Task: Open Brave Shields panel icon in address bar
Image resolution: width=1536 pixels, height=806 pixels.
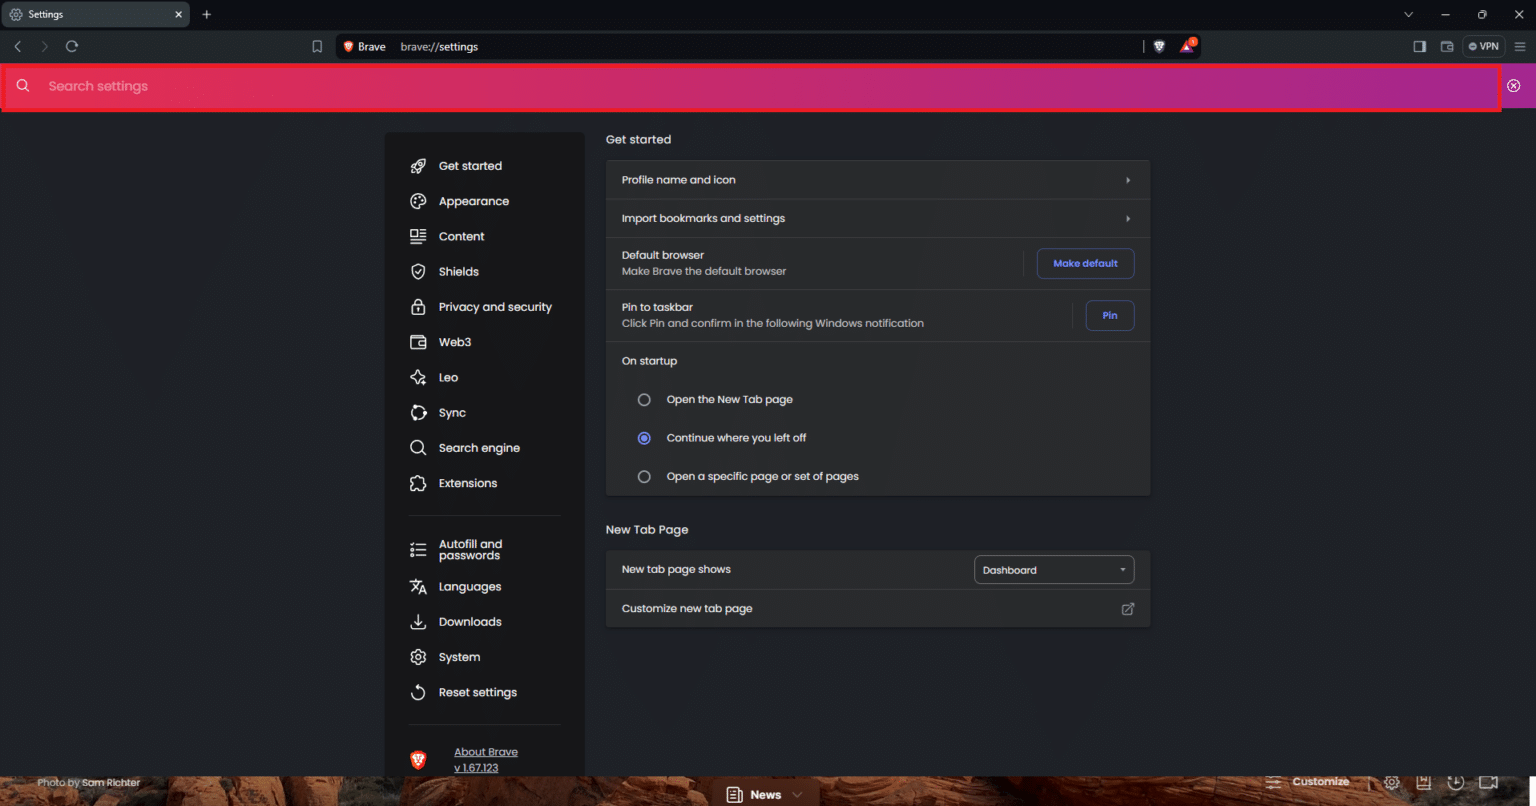Action: pos(1159,46)
